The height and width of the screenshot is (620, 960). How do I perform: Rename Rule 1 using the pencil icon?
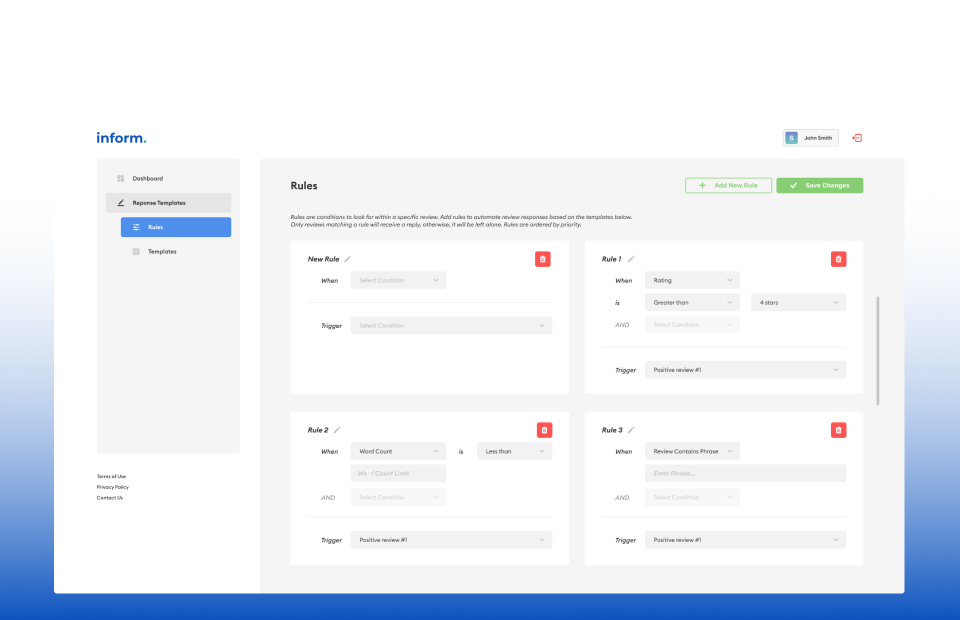tap(630, 258)
